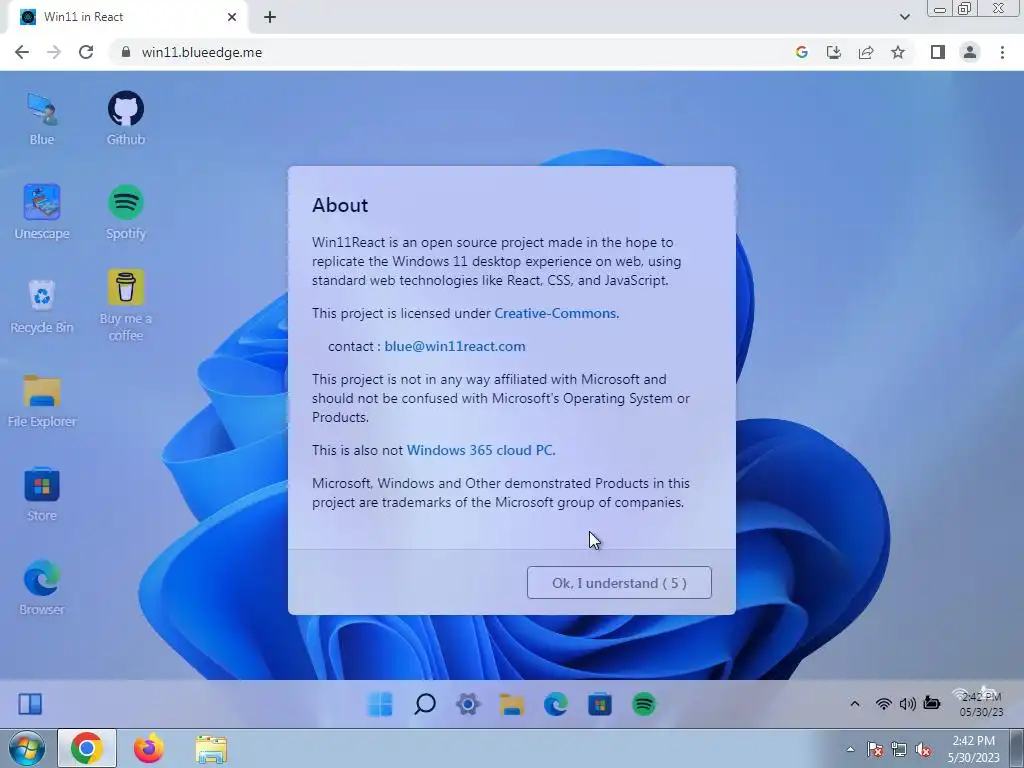Launch Firefox from Windows 7 taskbar
The width and height of the screenshot is (1024, 768).
tap(149, 748)
